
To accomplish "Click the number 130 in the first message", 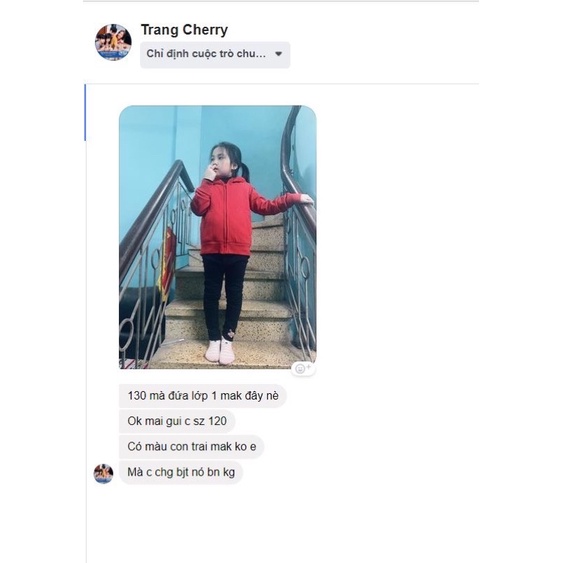I will point(137,396).
